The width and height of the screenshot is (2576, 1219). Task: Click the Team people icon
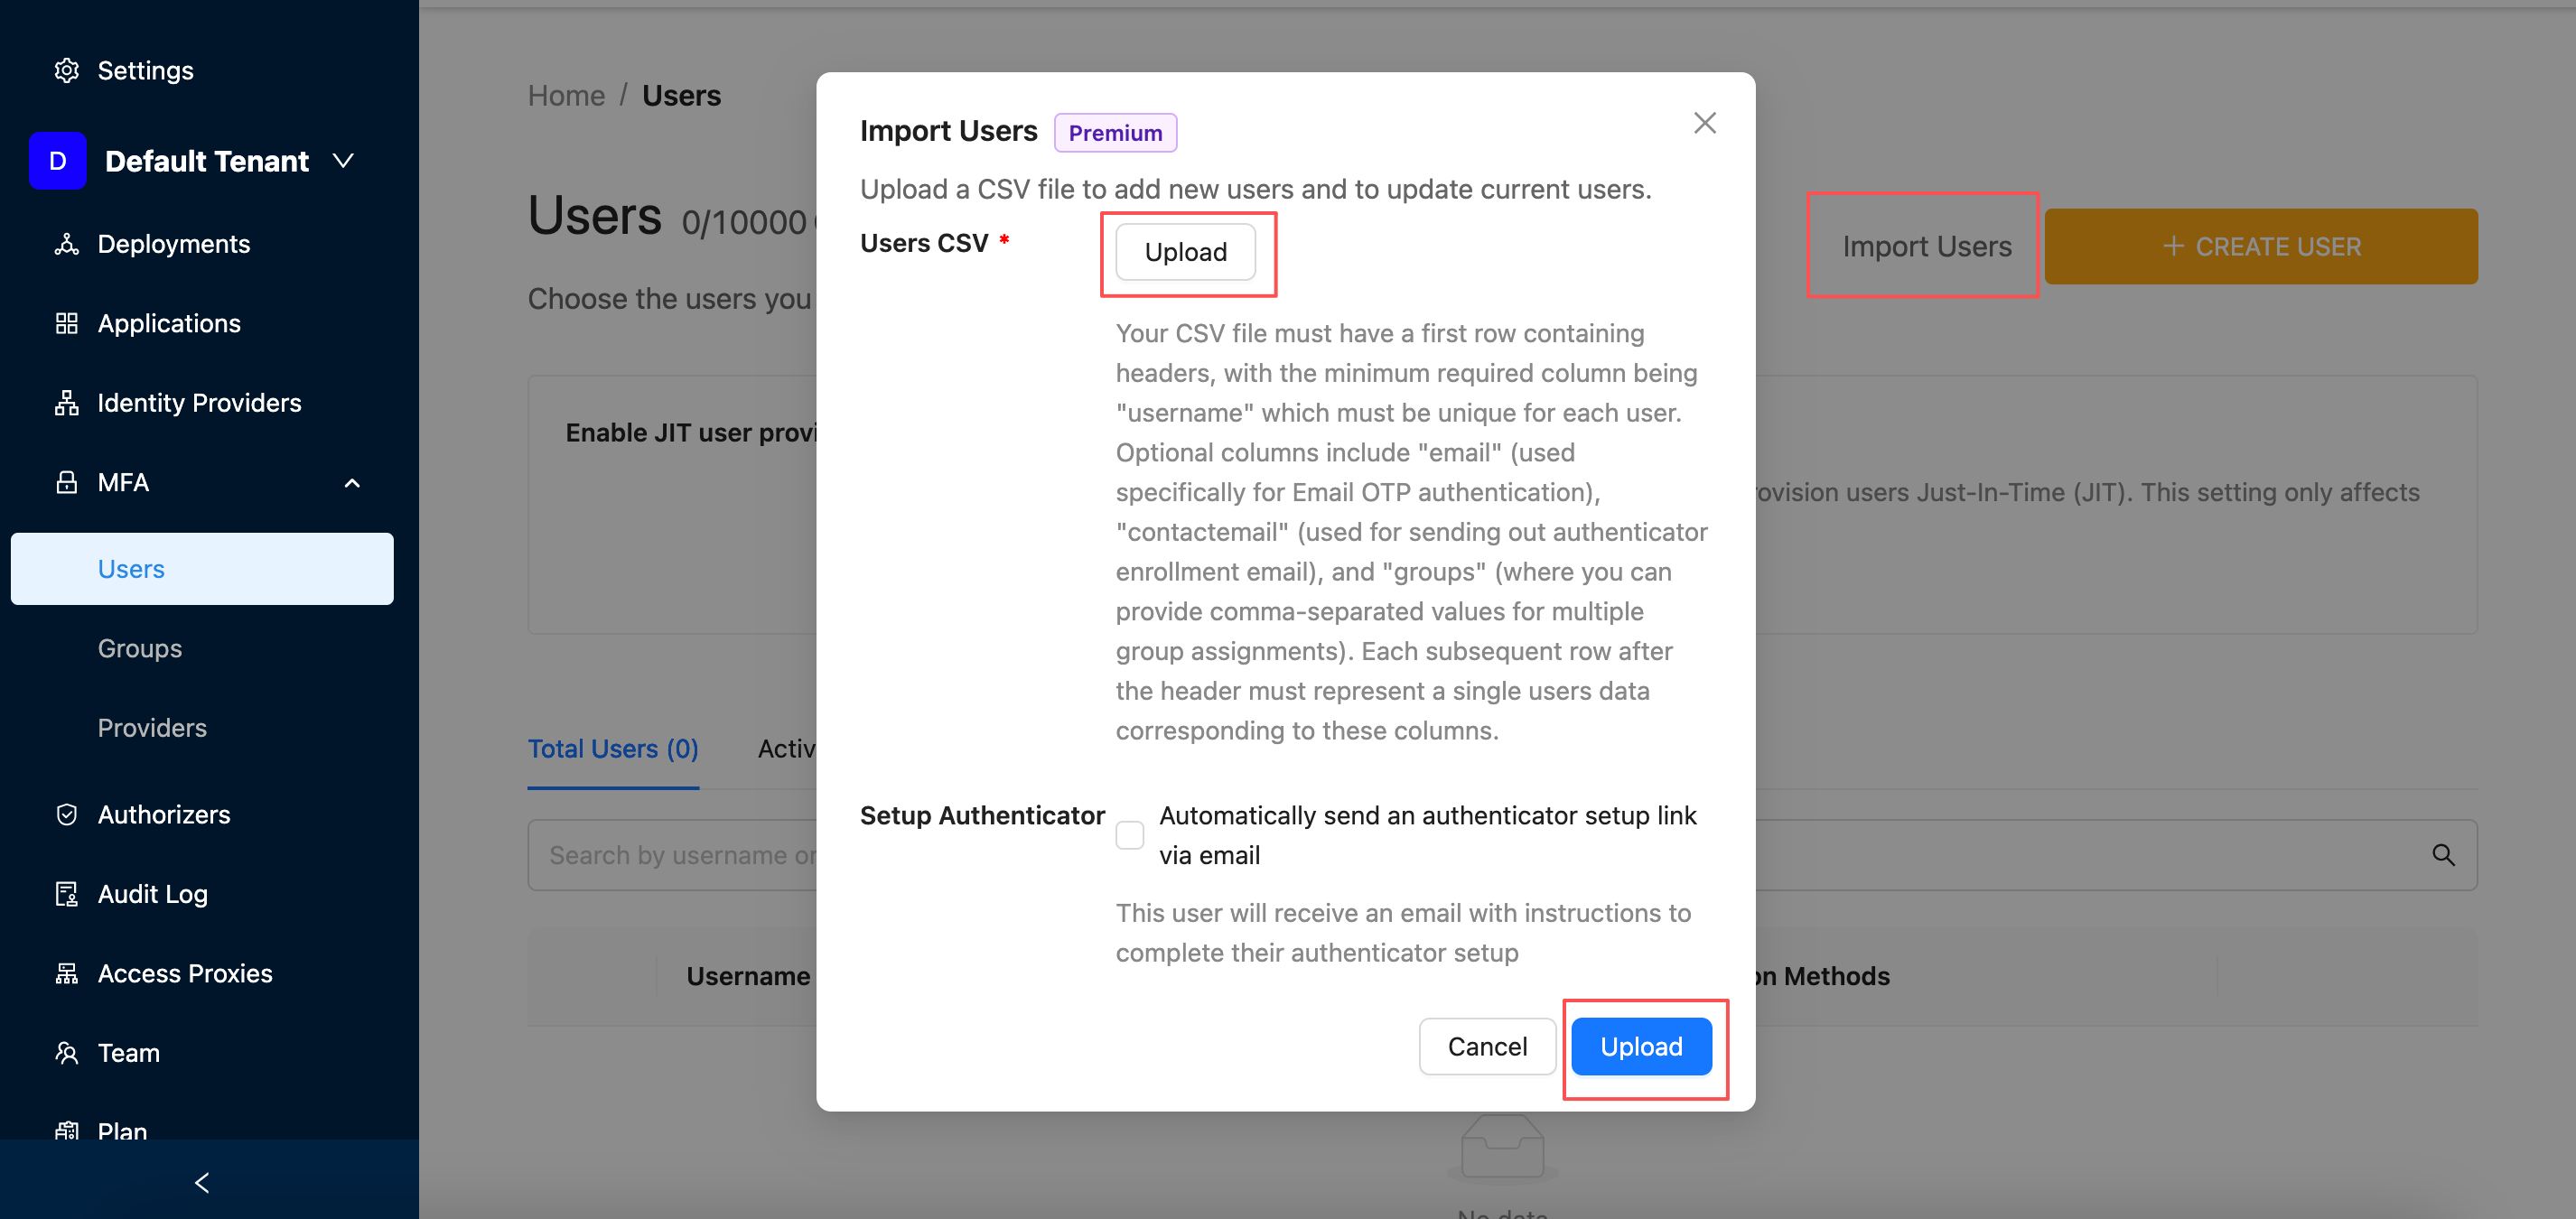click(x=66, y=1053)
